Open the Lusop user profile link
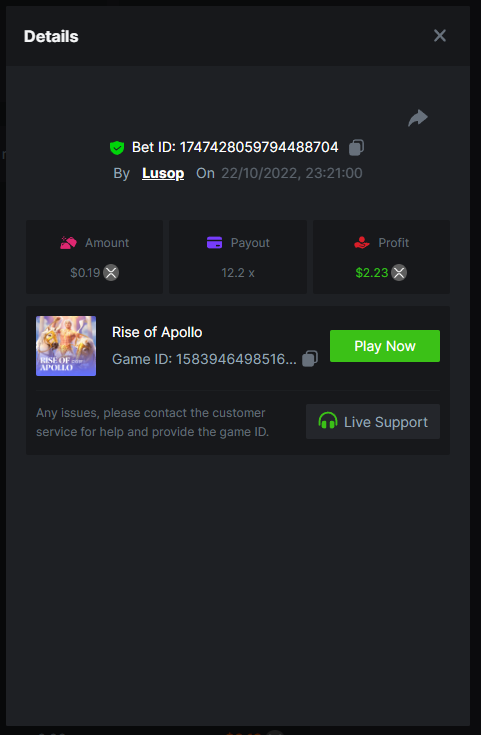Screen dimensions: 481x735 tap(163, 173)
